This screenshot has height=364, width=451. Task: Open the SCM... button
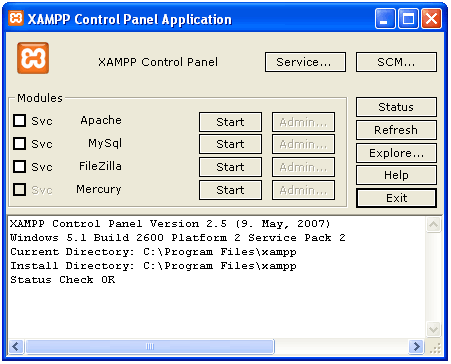click(x=396, y=62)
